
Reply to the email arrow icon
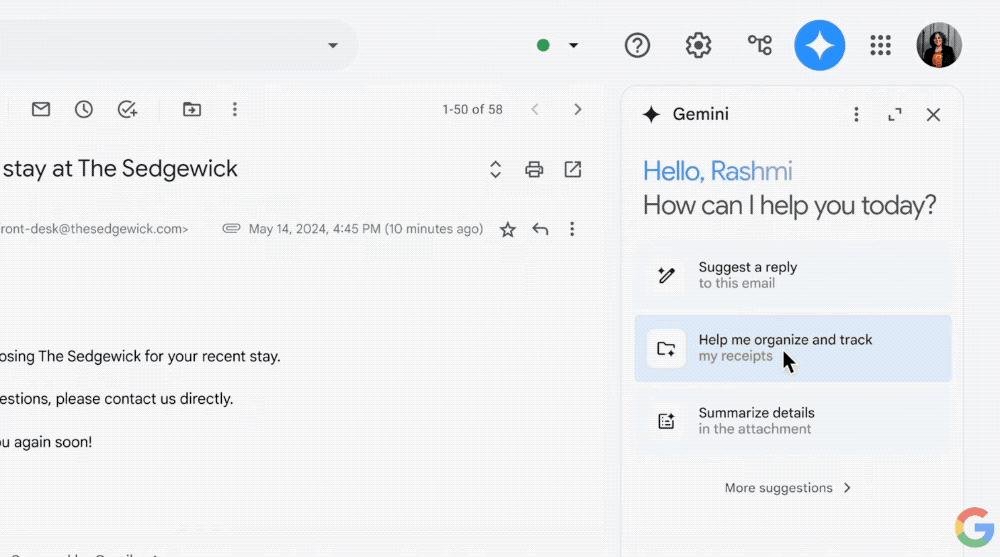click(x=540, y=229)
